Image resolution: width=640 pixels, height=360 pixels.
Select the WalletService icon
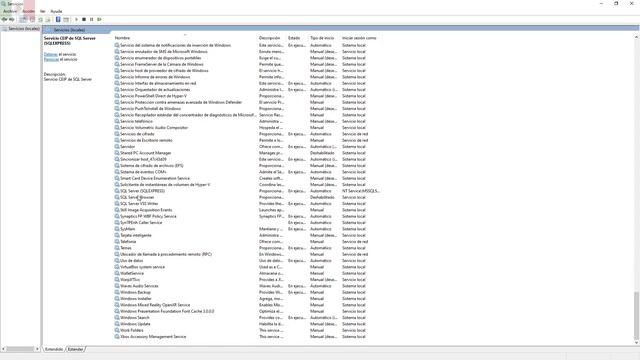[x=117, y=273]
